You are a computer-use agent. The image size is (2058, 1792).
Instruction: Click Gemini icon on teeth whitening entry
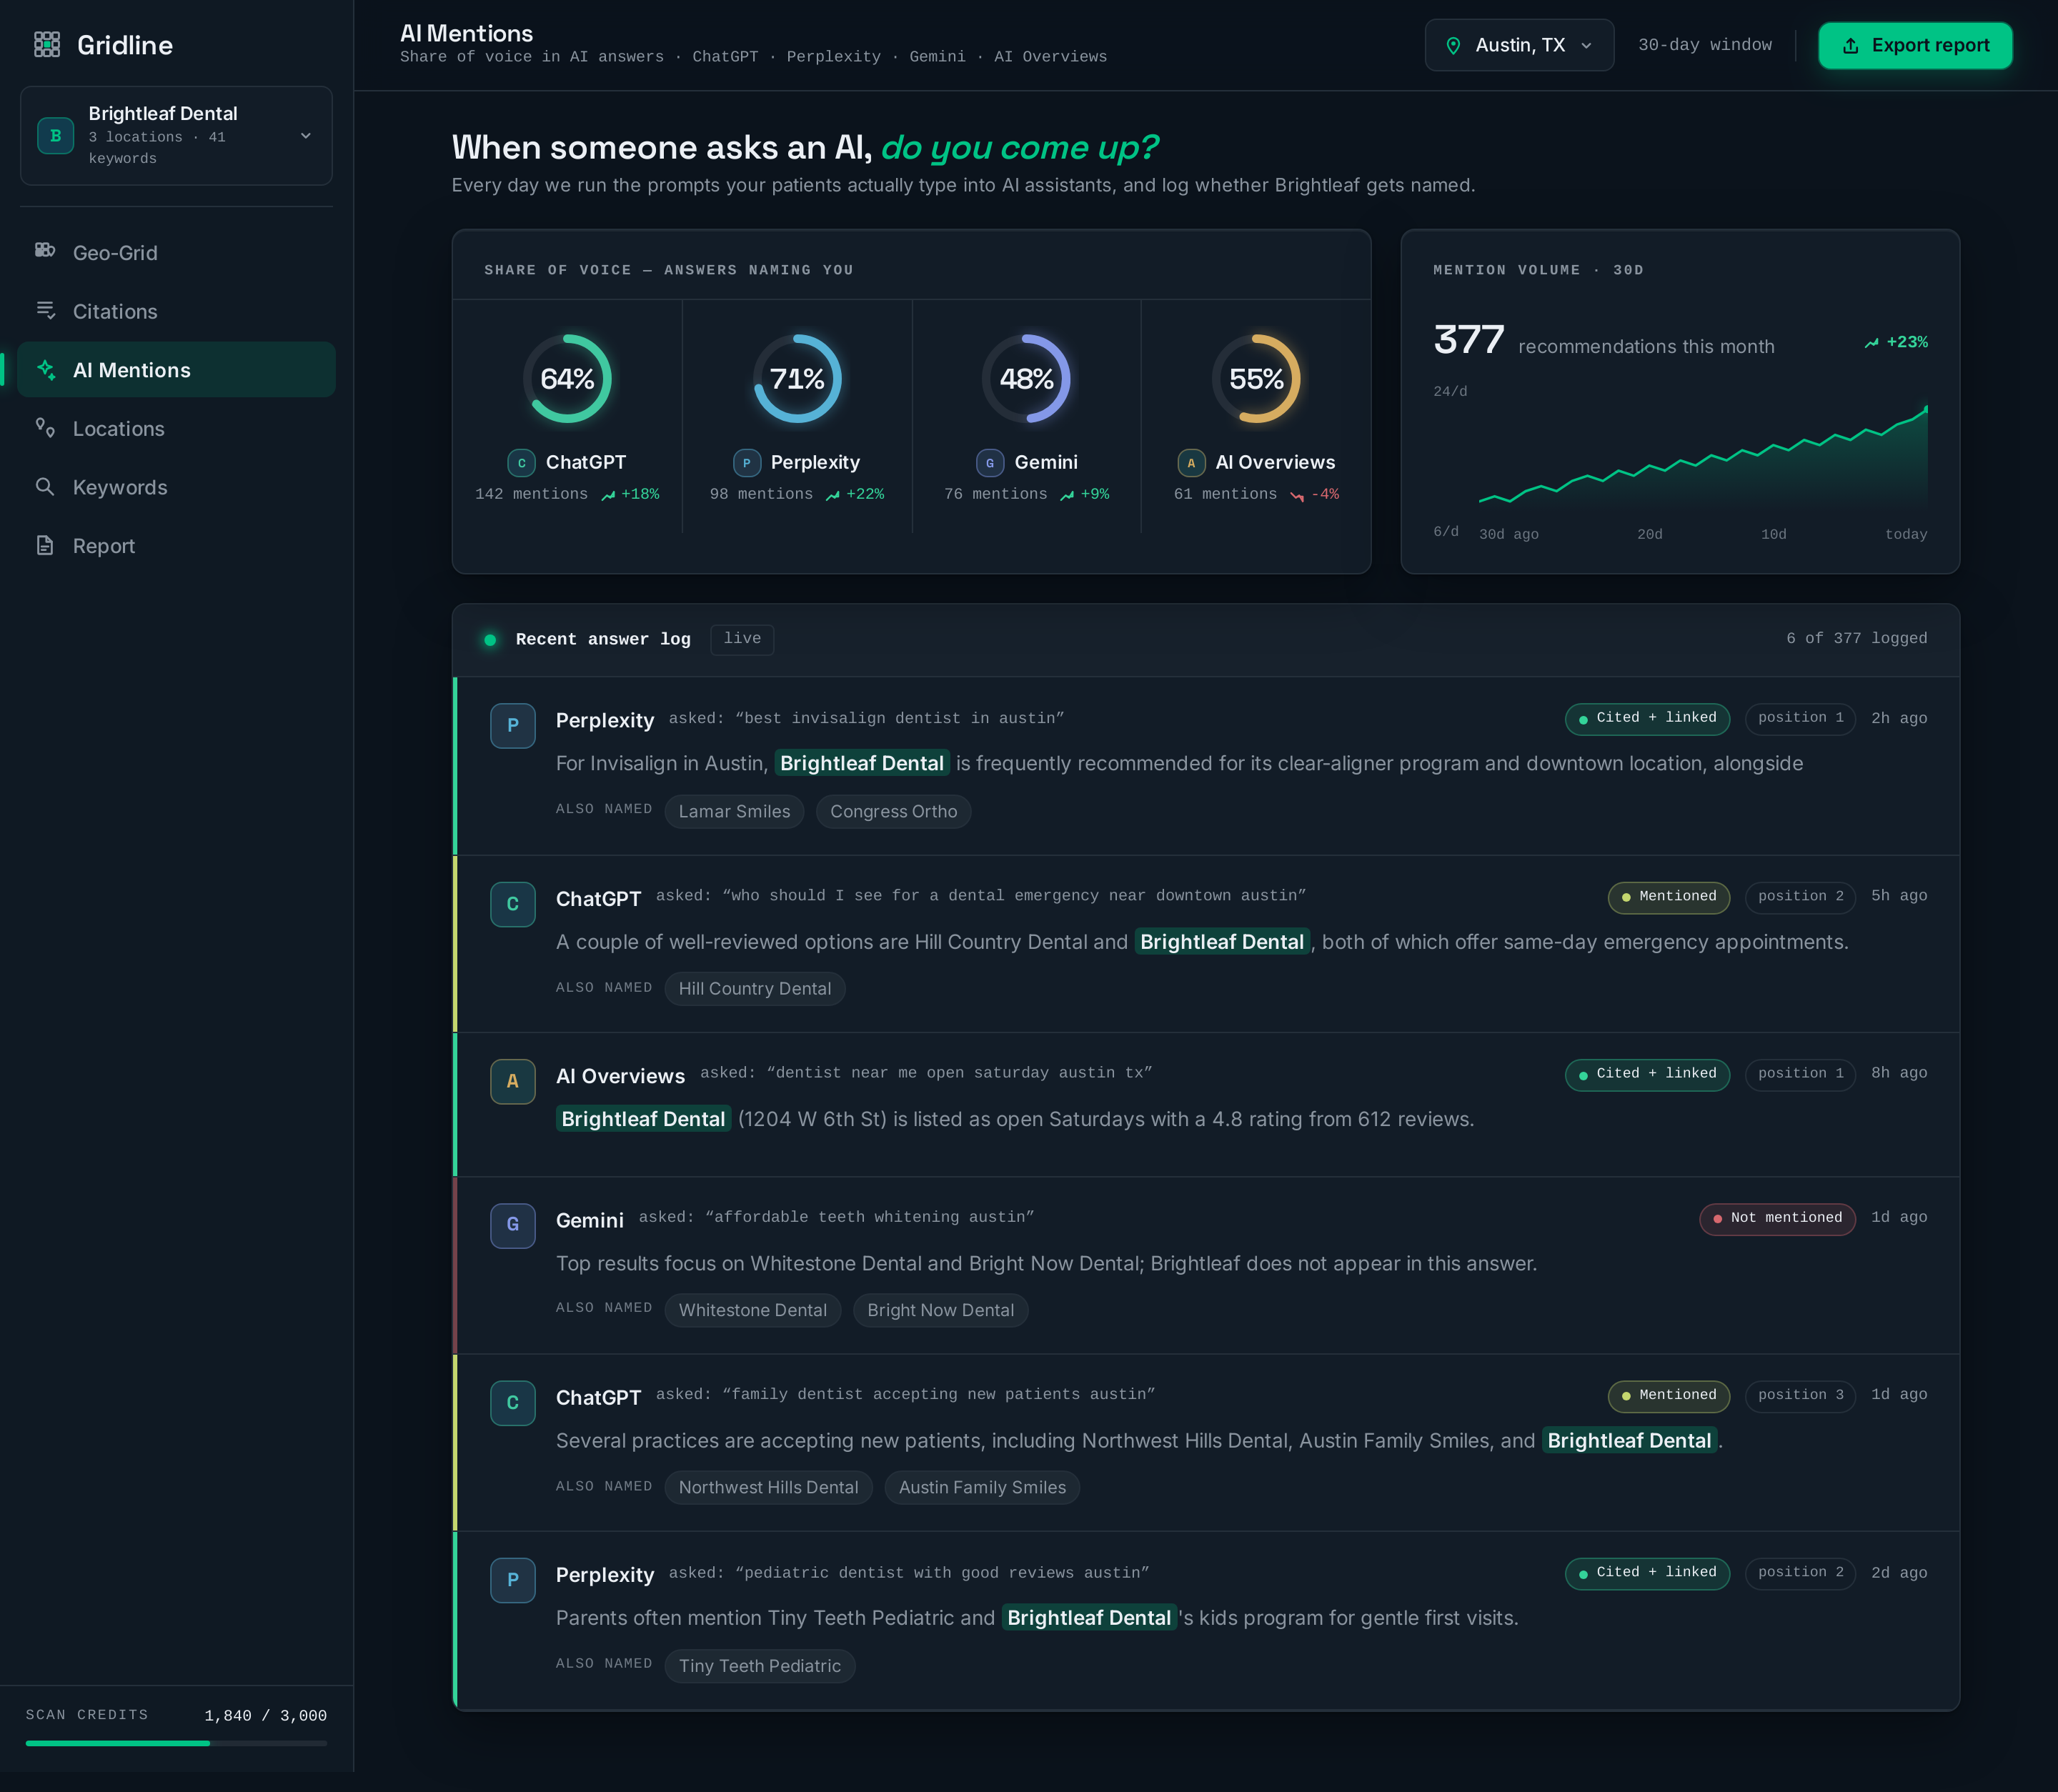[x=513, y=1225]
